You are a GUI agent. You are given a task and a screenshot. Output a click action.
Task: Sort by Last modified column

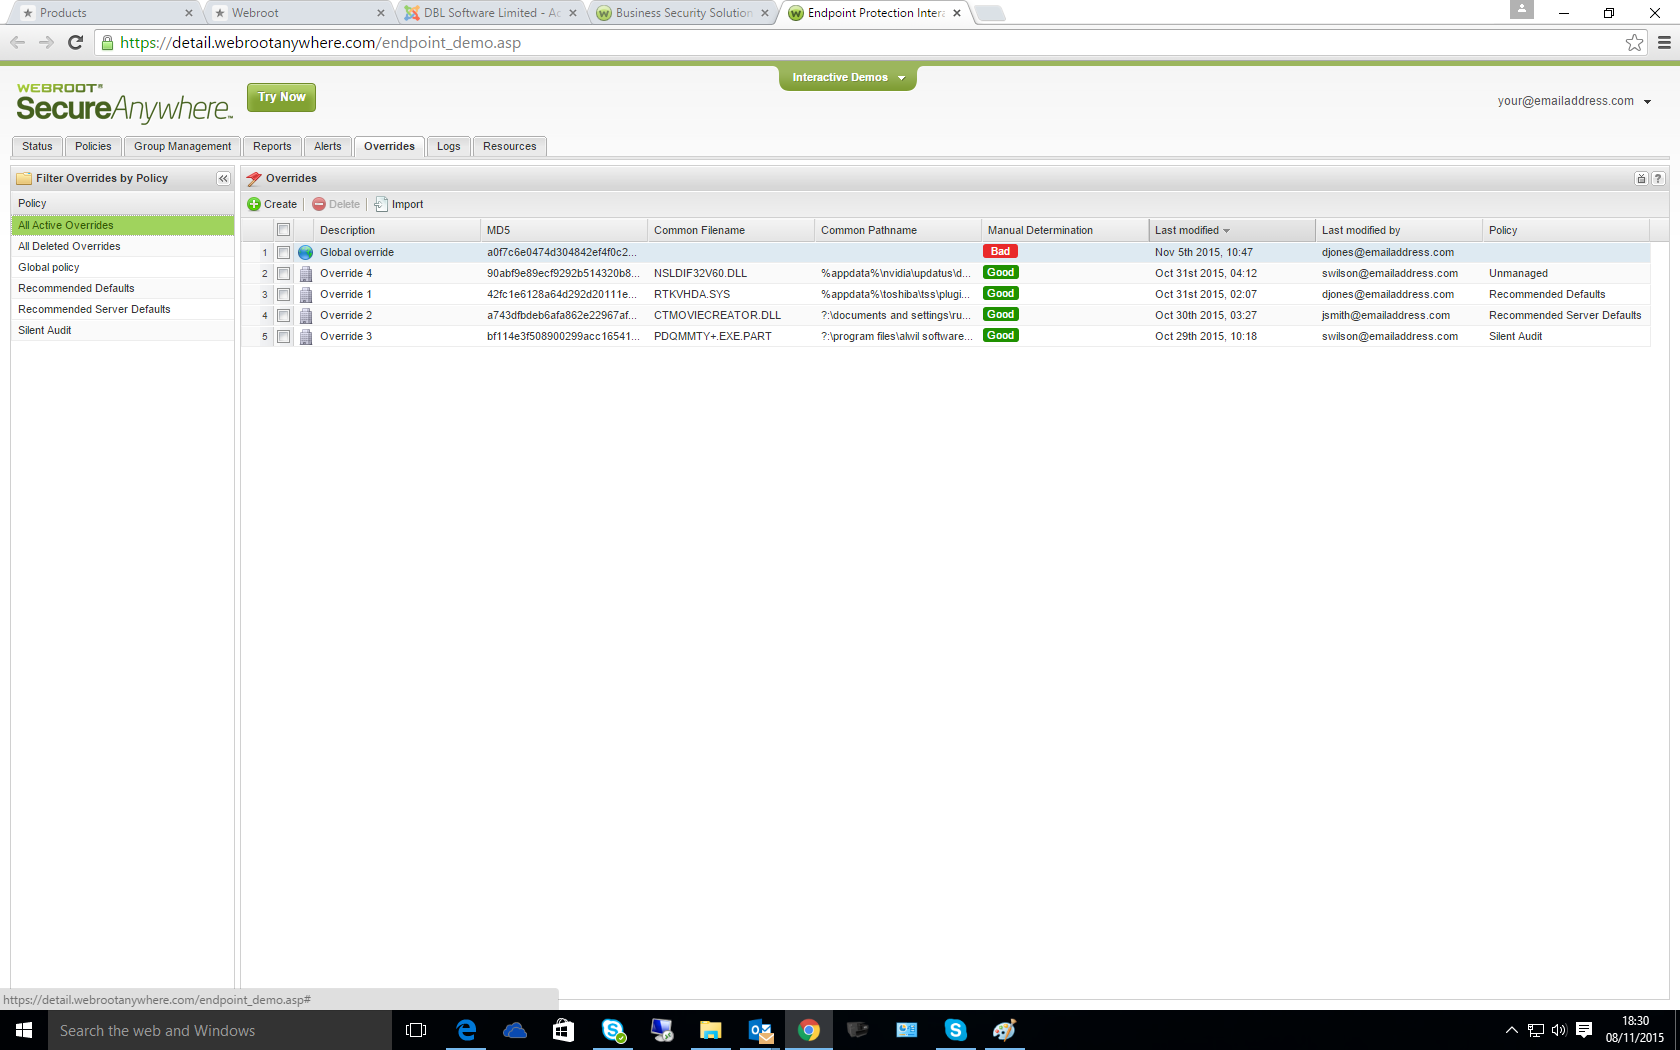(1232, 230)
